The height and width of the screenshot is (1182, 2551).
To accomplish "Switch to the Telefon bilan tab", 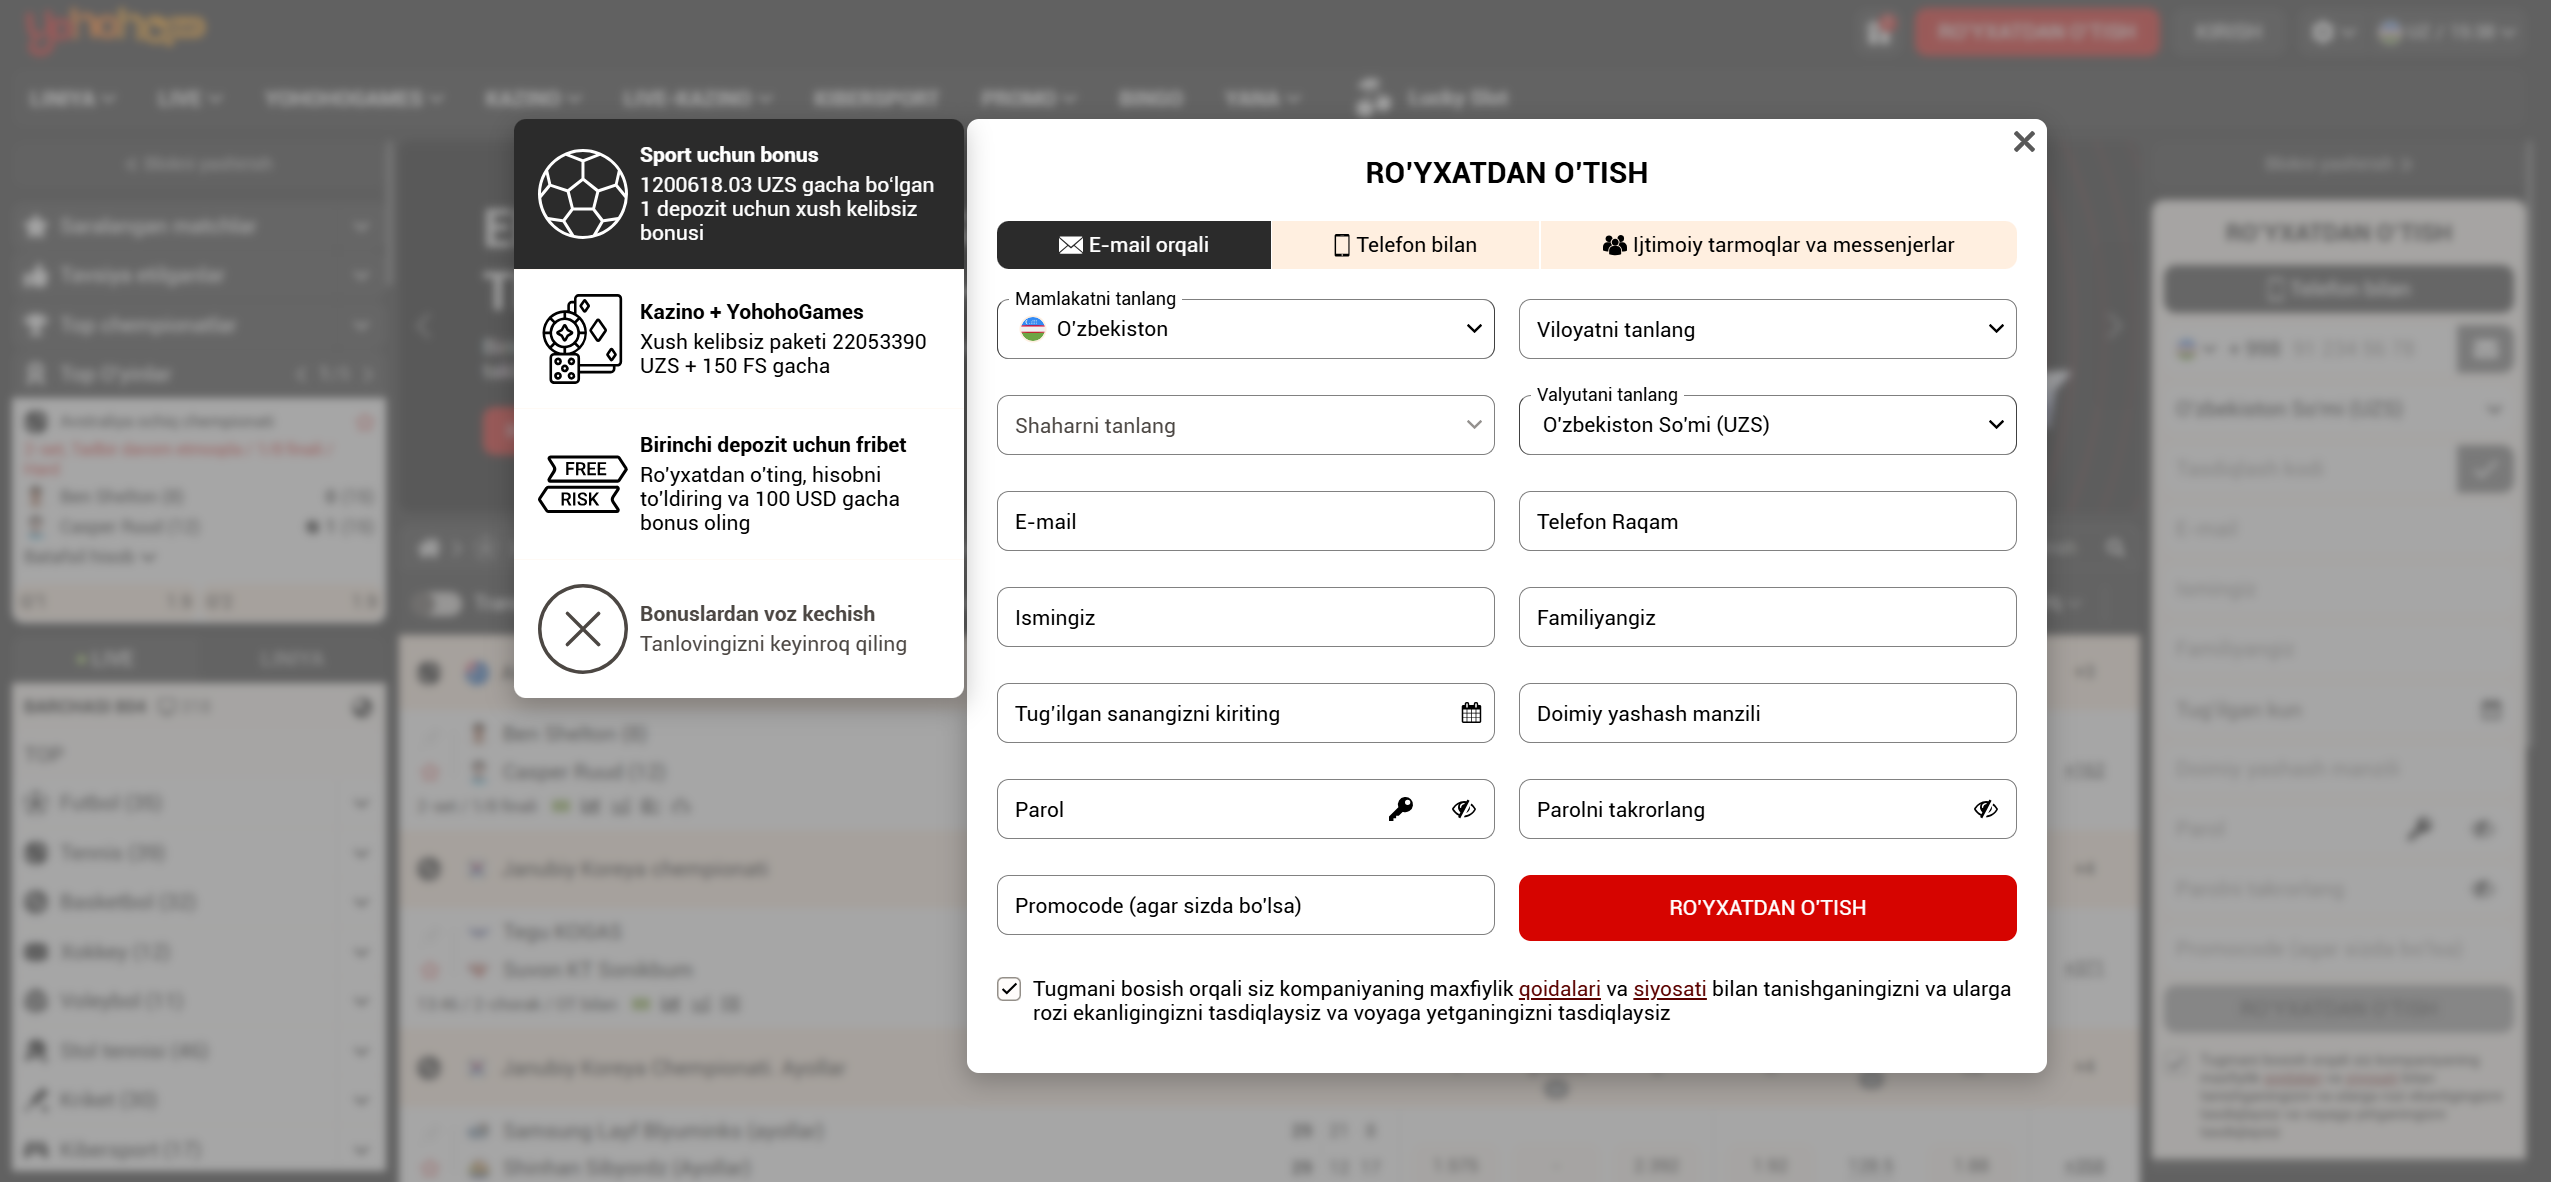I will pos(1404,245).
